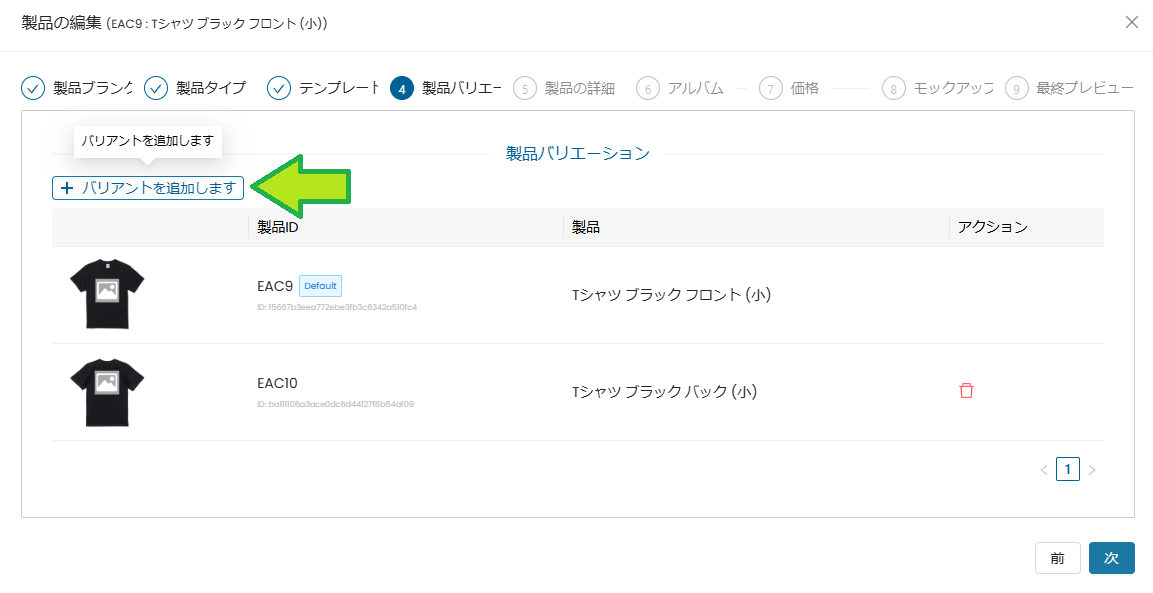1153x593 pixels.
Task: Click the previous page chevron arrow
Action: (1043, 469)
